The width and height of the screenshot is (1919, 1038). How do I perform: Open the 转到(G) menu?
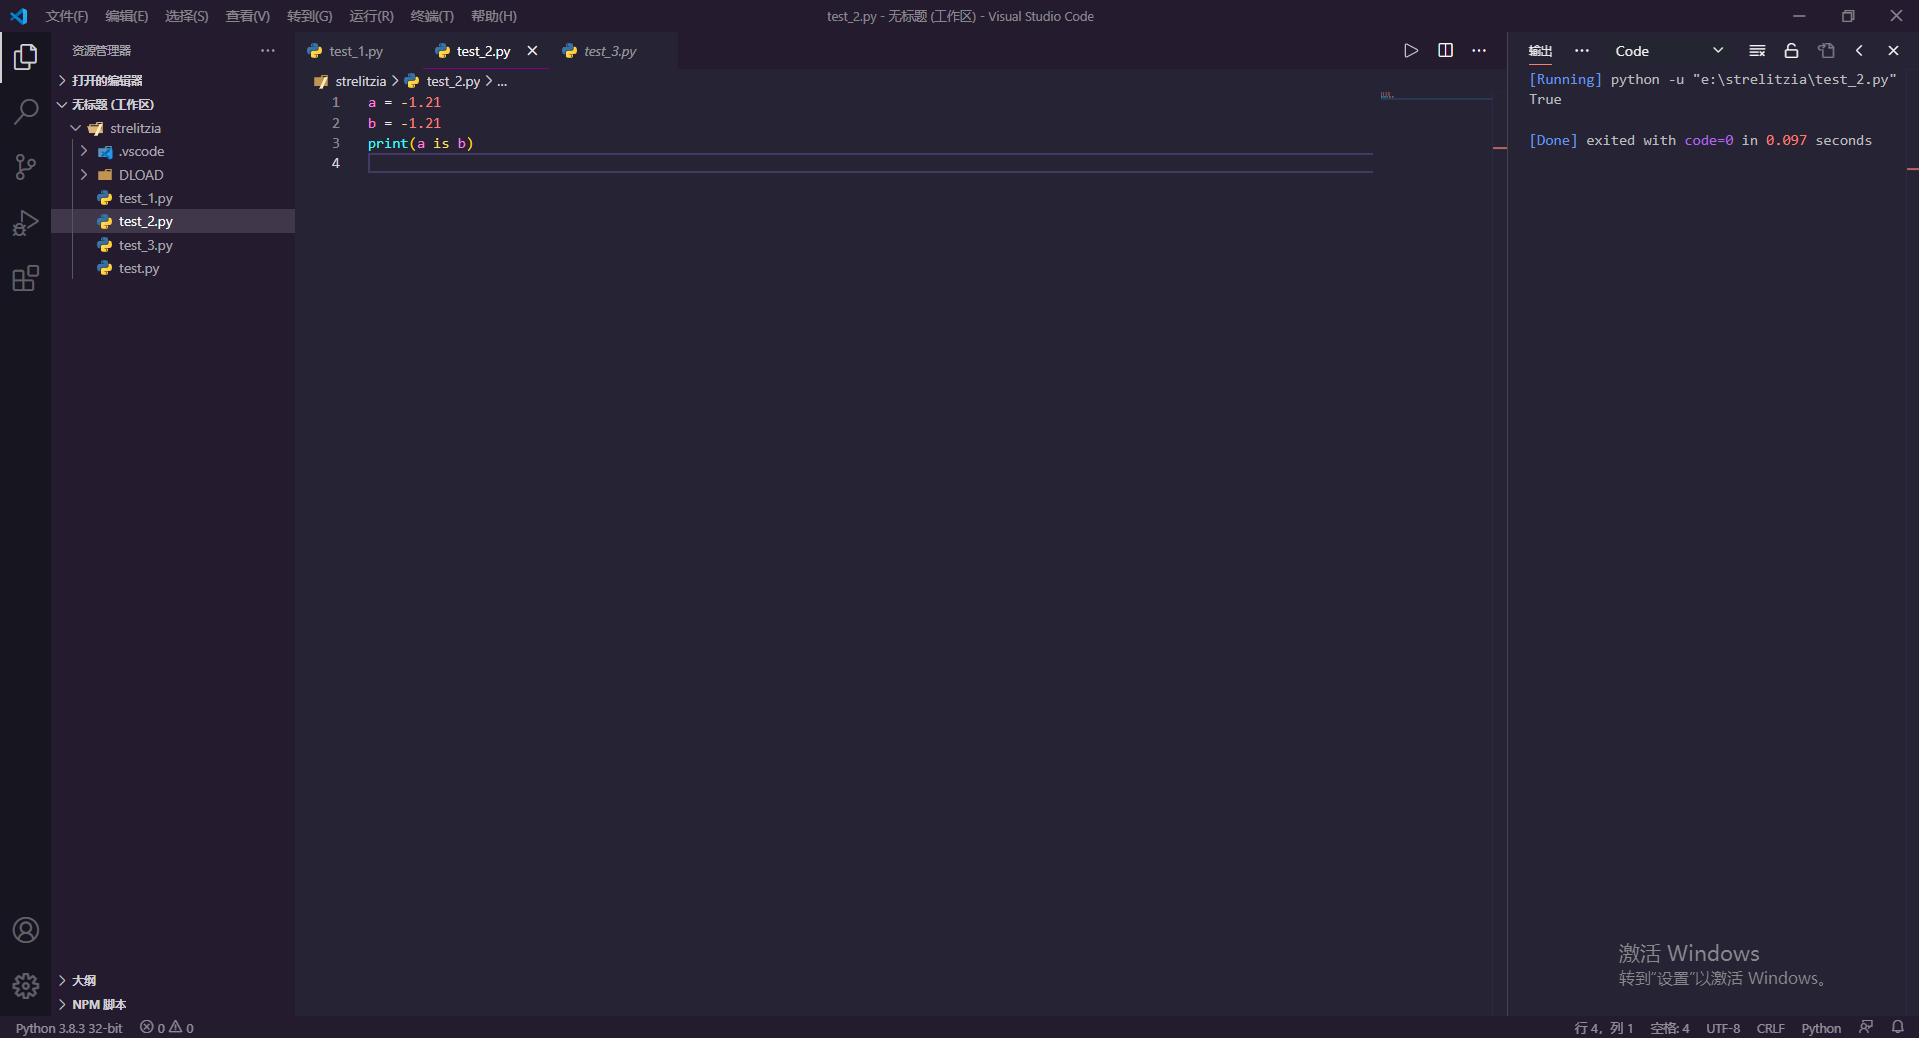coord(309,16)
